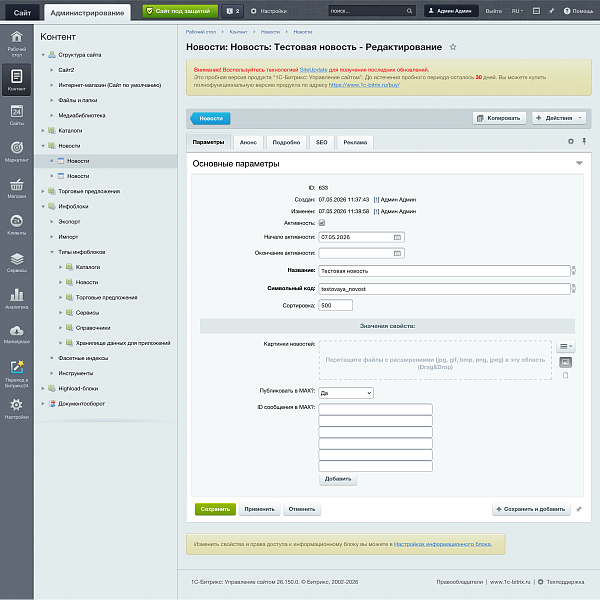The image size is (600, 600).
Task: Expand the Документооборот tree node
Action: click(43, 404)
